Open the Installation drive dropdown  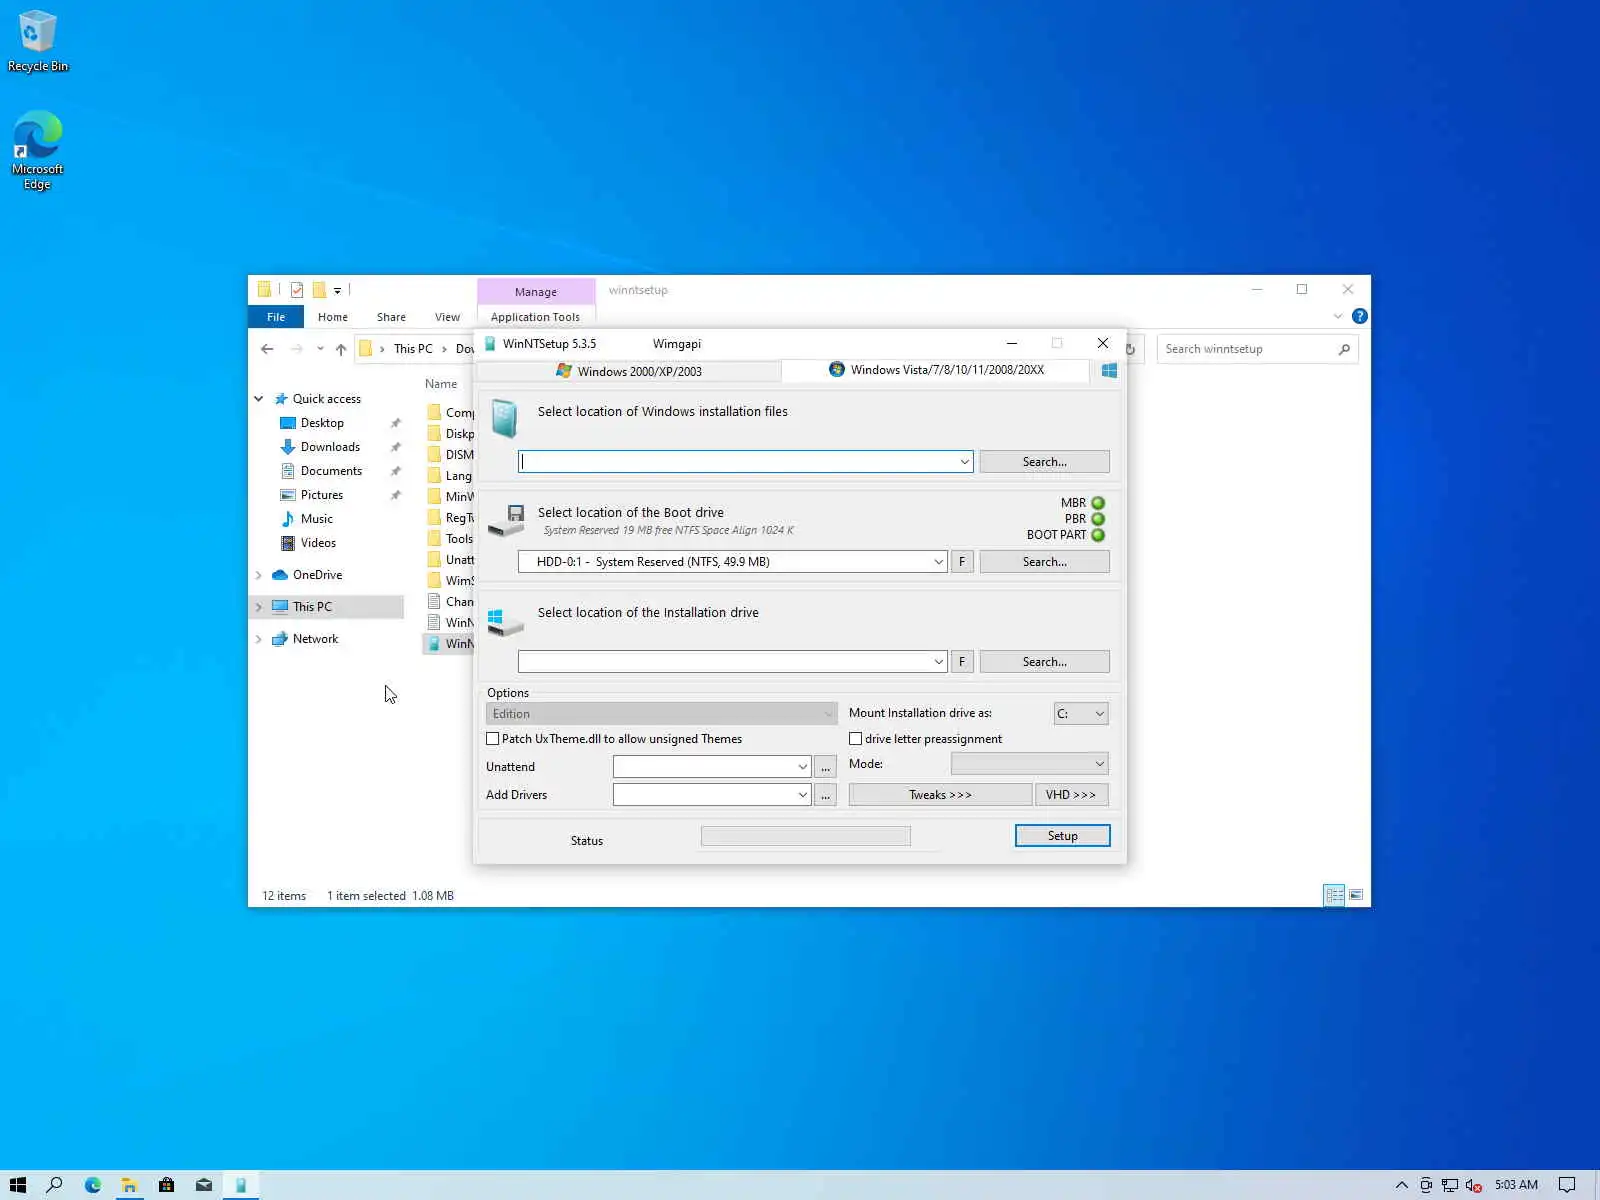938,662
